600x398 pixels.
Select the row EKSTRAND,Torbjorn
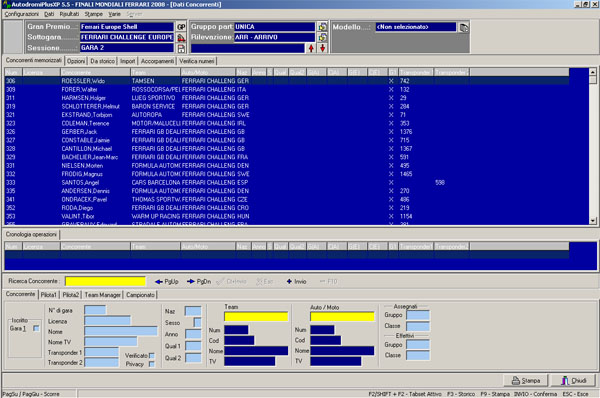click(x=287, y=115)
